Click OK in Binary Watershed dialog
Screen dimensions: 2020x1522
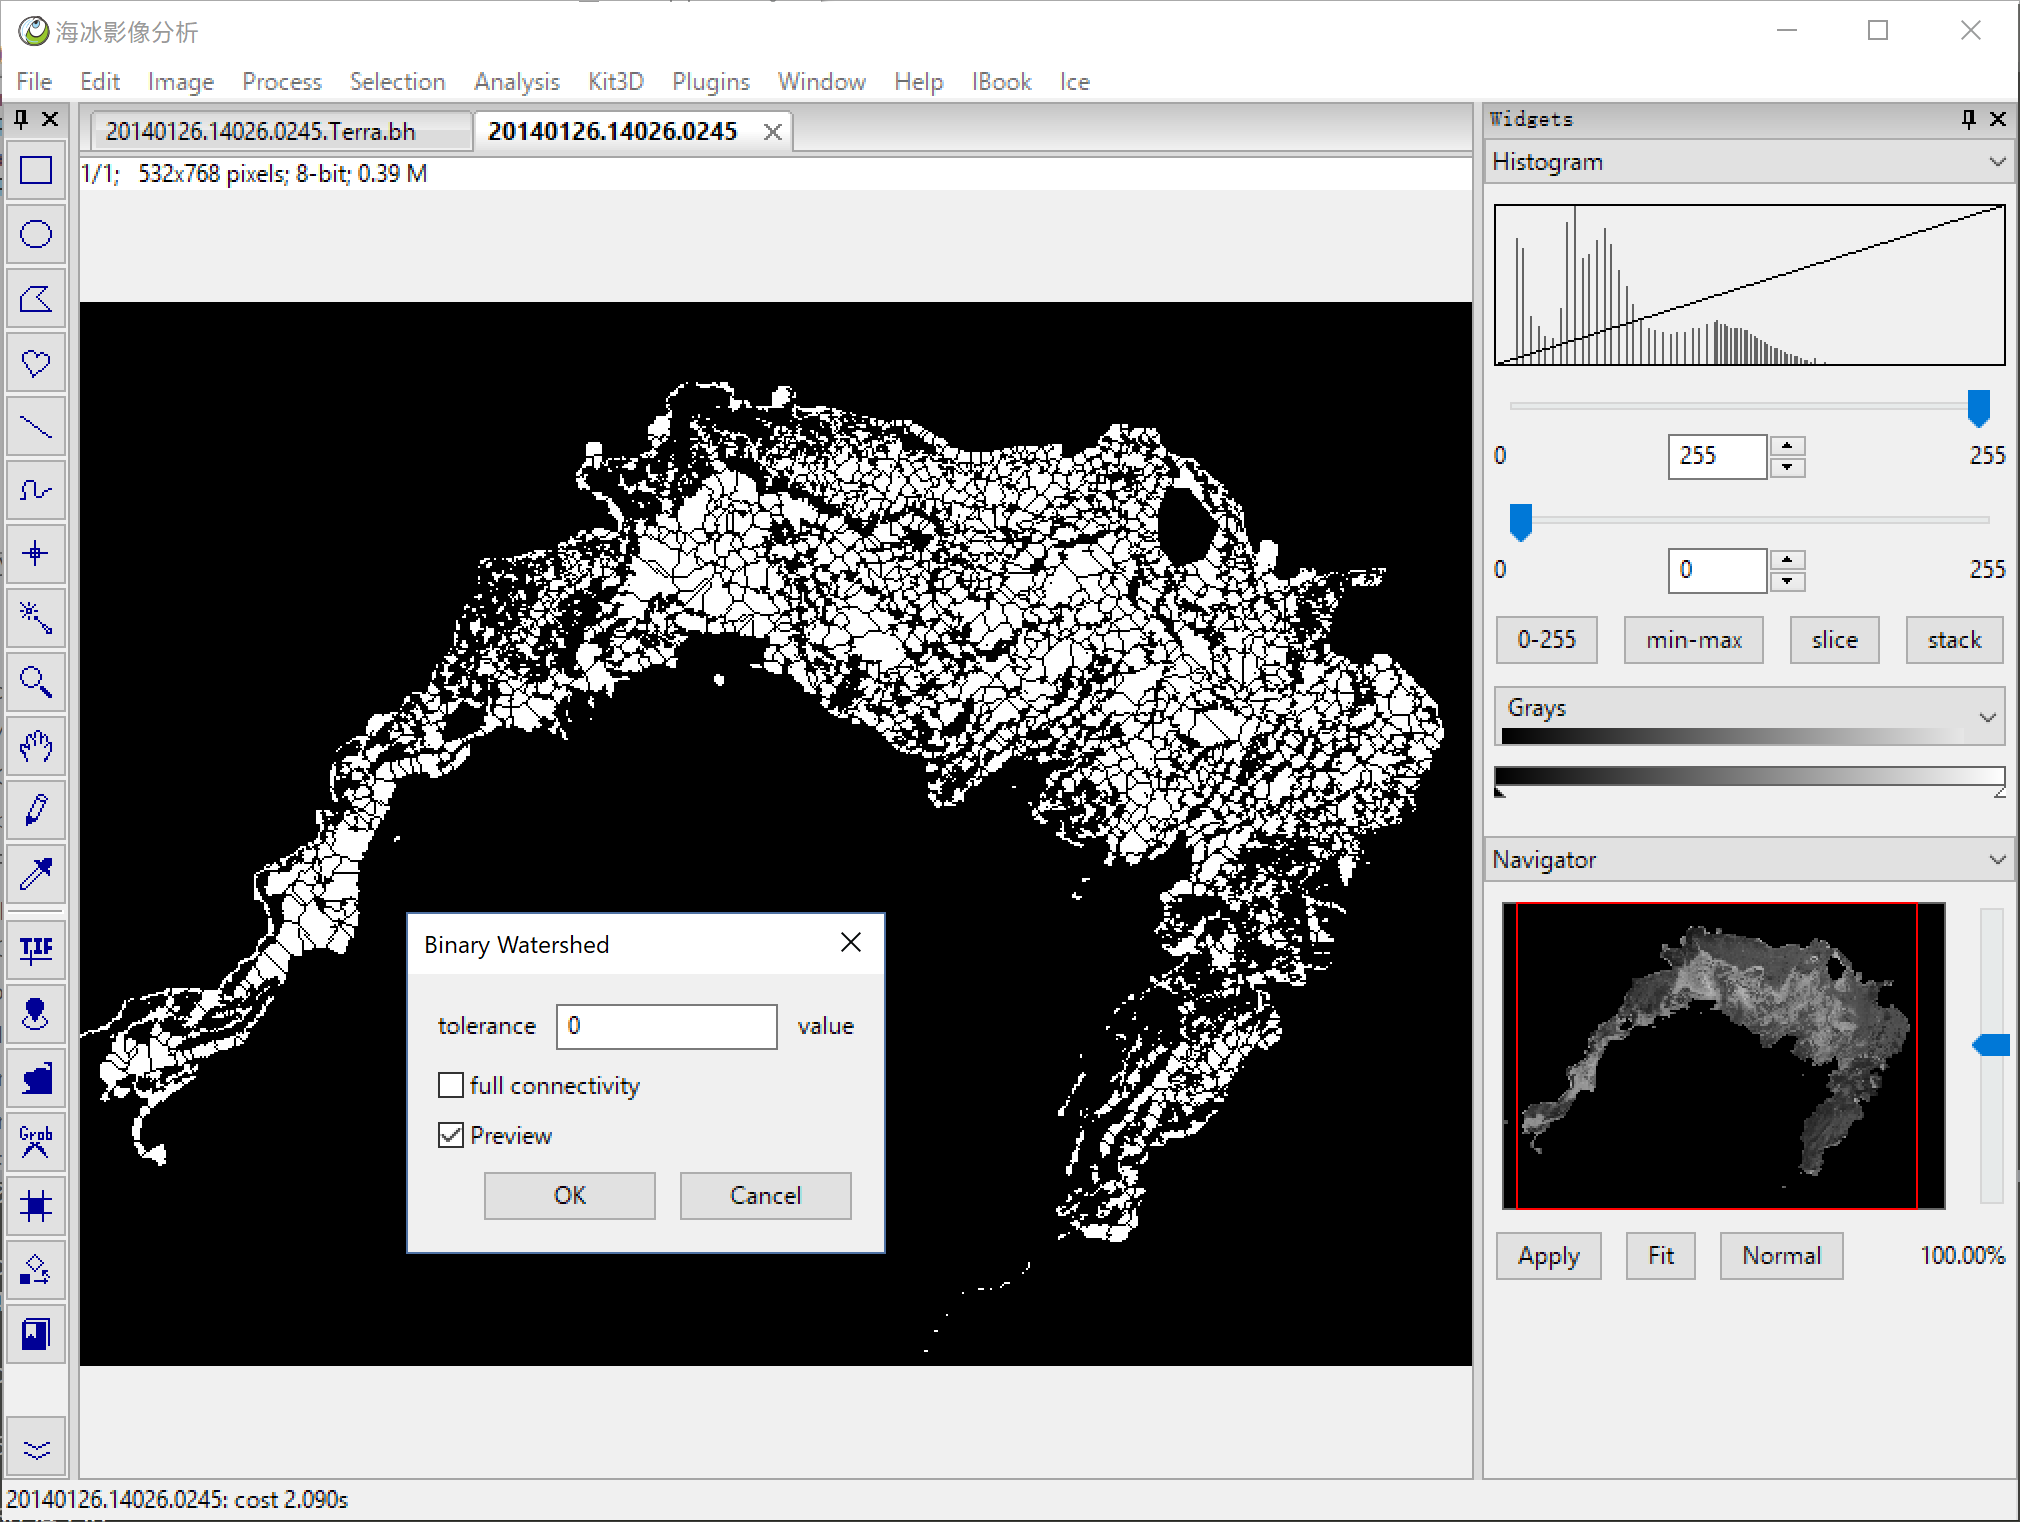(569, 1195)
